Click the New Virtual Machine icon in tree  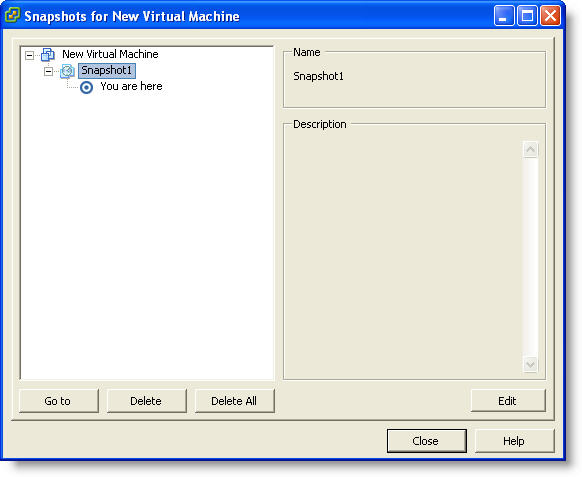(48, 55)
